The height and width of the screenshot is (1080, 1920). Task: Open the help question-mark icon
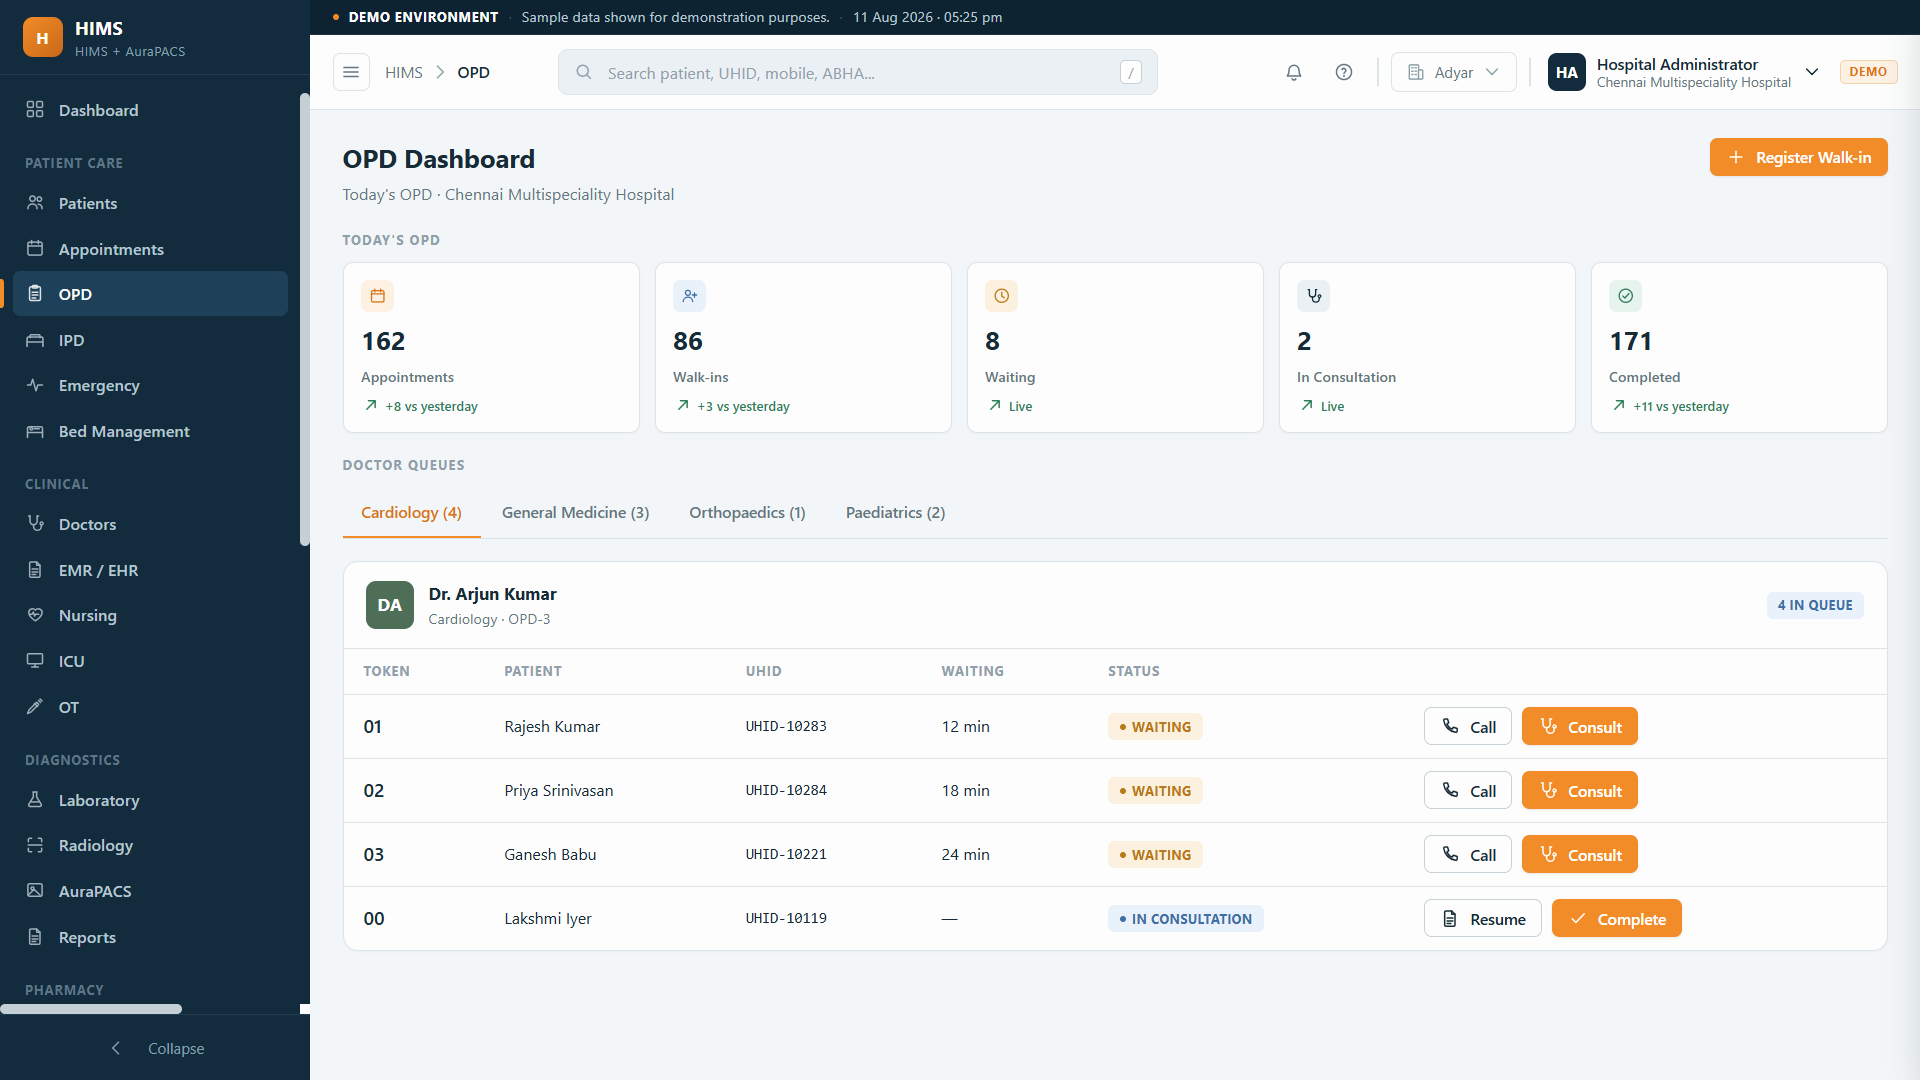coord(1344,72)
